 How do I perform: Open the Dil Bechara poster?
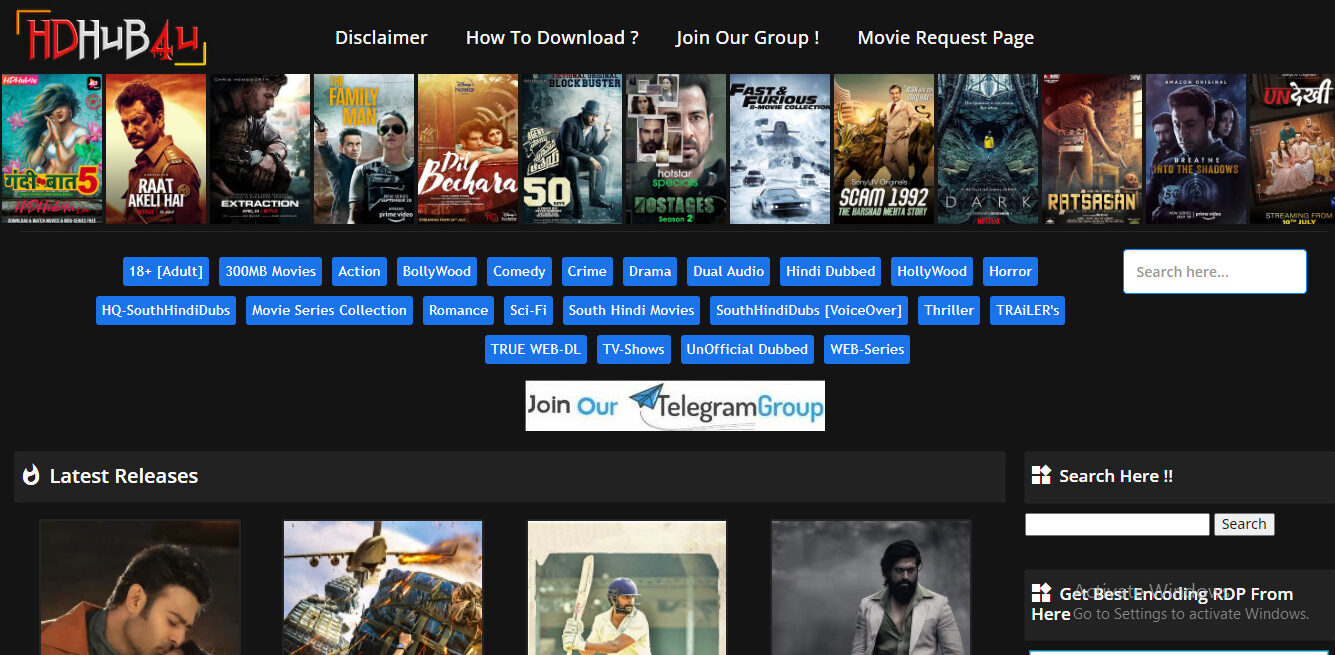tap(467, 149)
